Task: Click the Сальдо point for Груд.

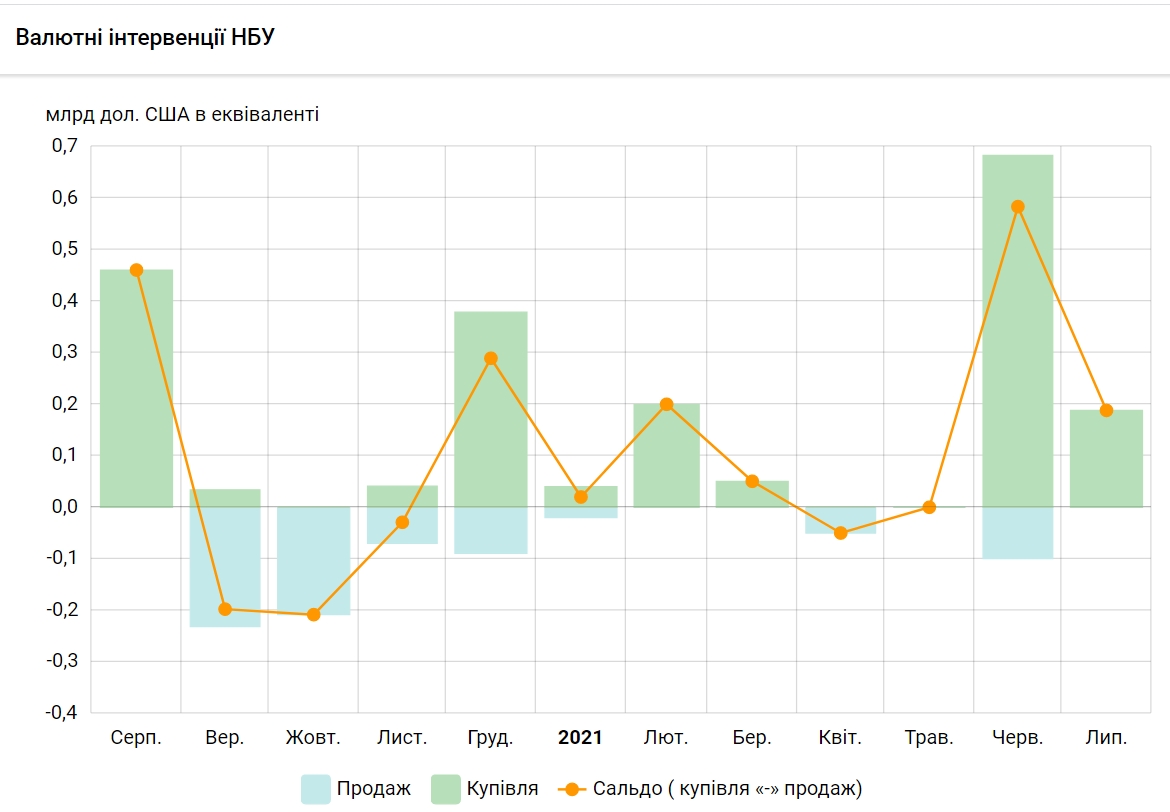Action: point(491,358)
